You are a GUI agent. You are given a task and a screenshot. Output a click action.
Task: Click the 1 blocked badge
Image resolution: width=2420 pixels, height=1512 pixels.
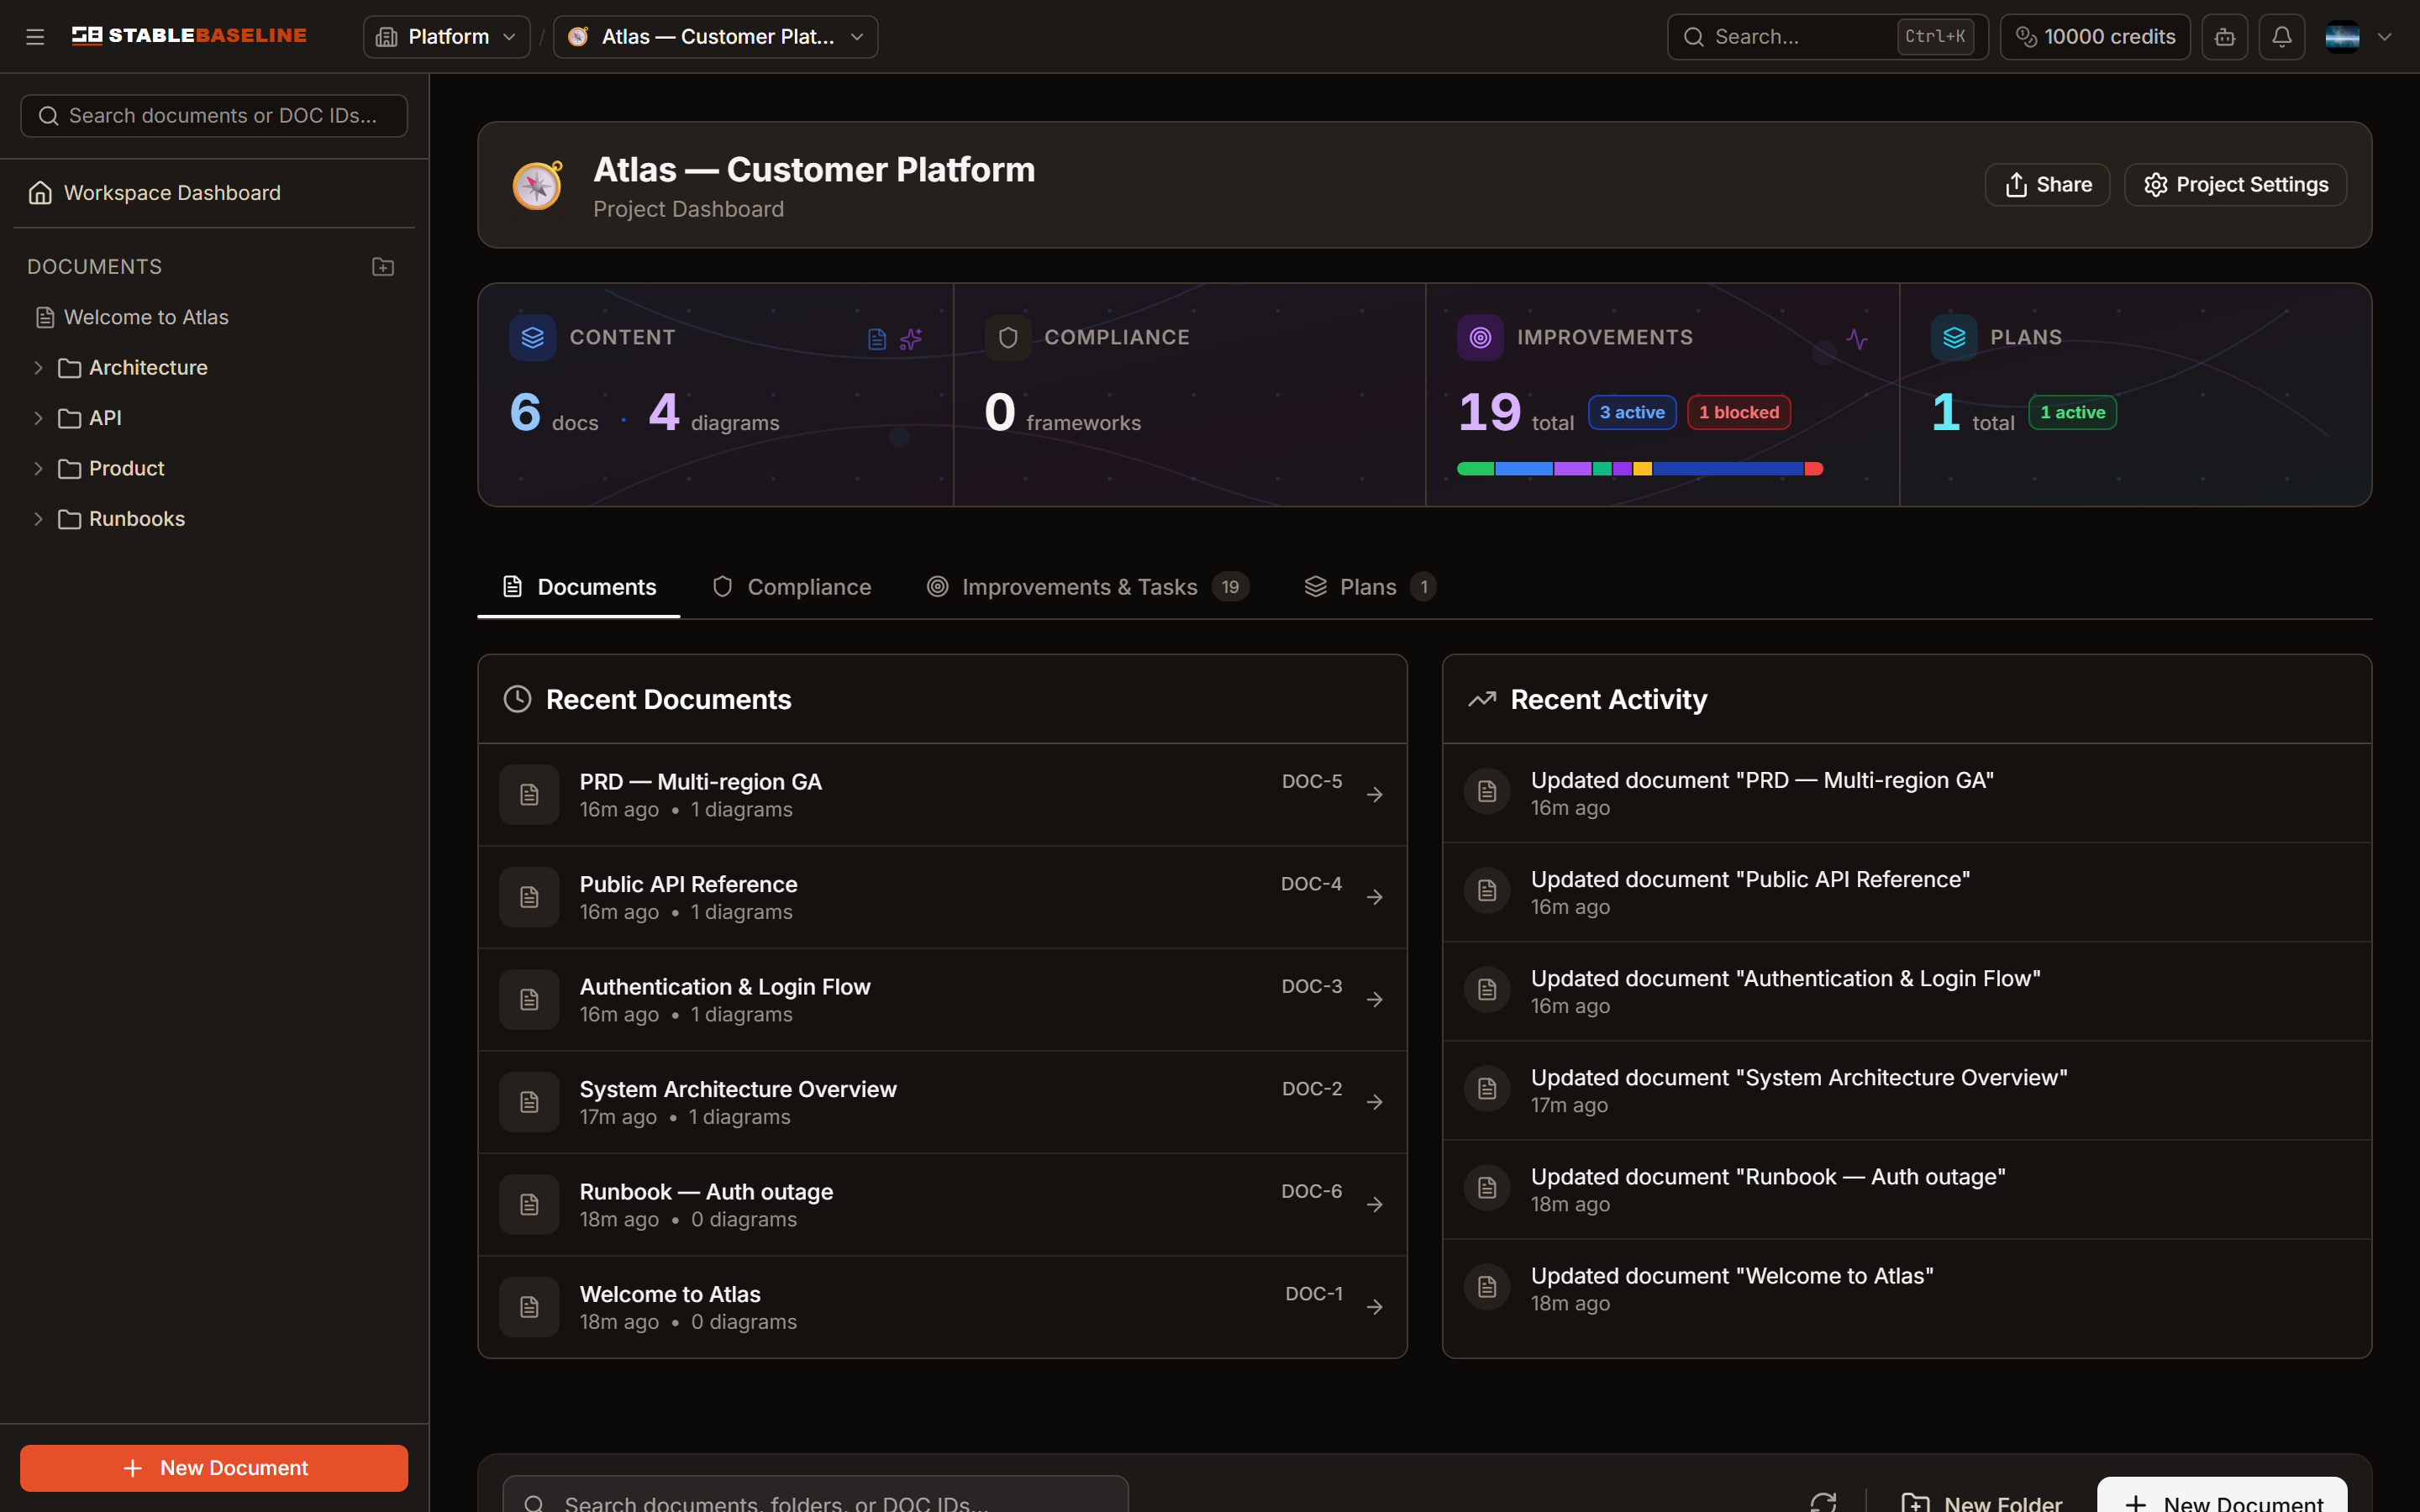point(1739,412)
